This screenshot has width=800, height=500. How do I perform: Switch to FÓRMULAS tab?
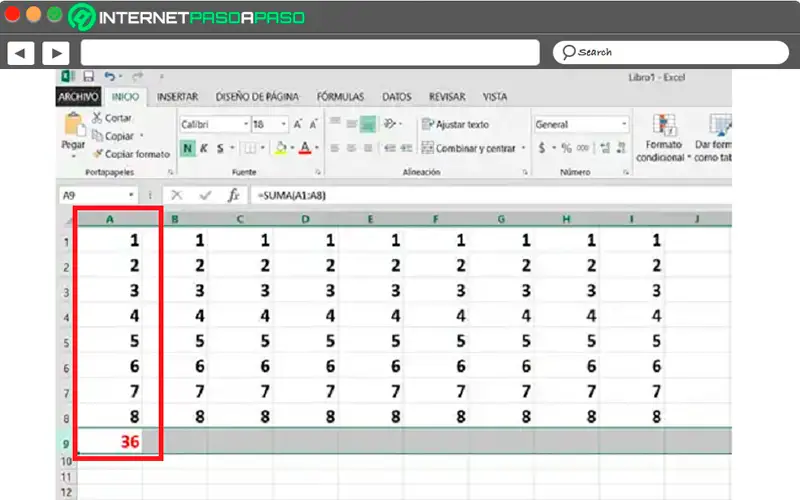click(340, 96)
